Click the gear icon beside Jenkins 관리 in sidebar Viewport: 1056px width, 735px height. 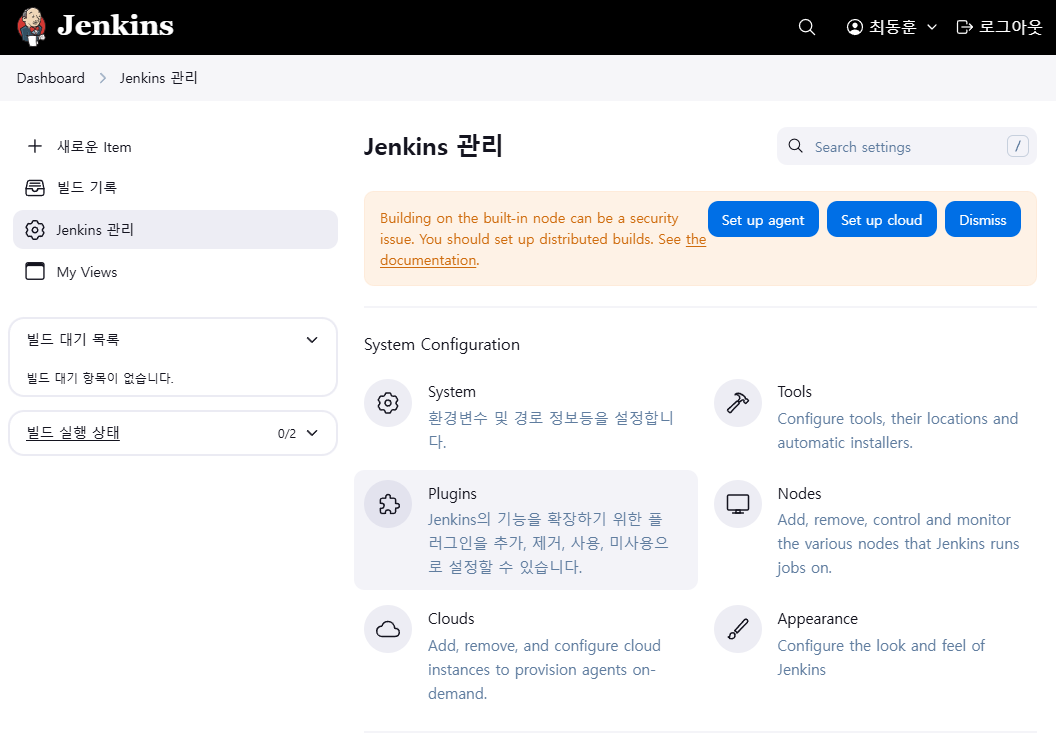[x=35, y=230]
